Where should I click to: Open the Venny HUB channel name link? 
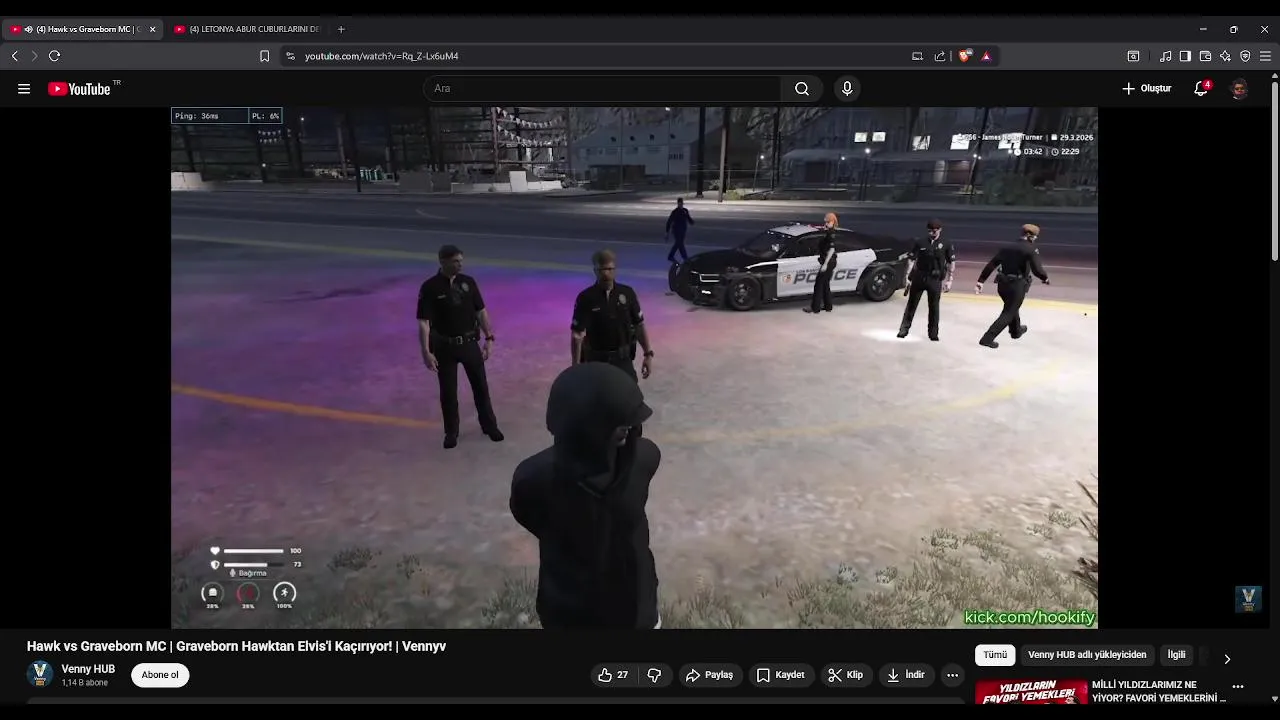click(x=88, y=669)
